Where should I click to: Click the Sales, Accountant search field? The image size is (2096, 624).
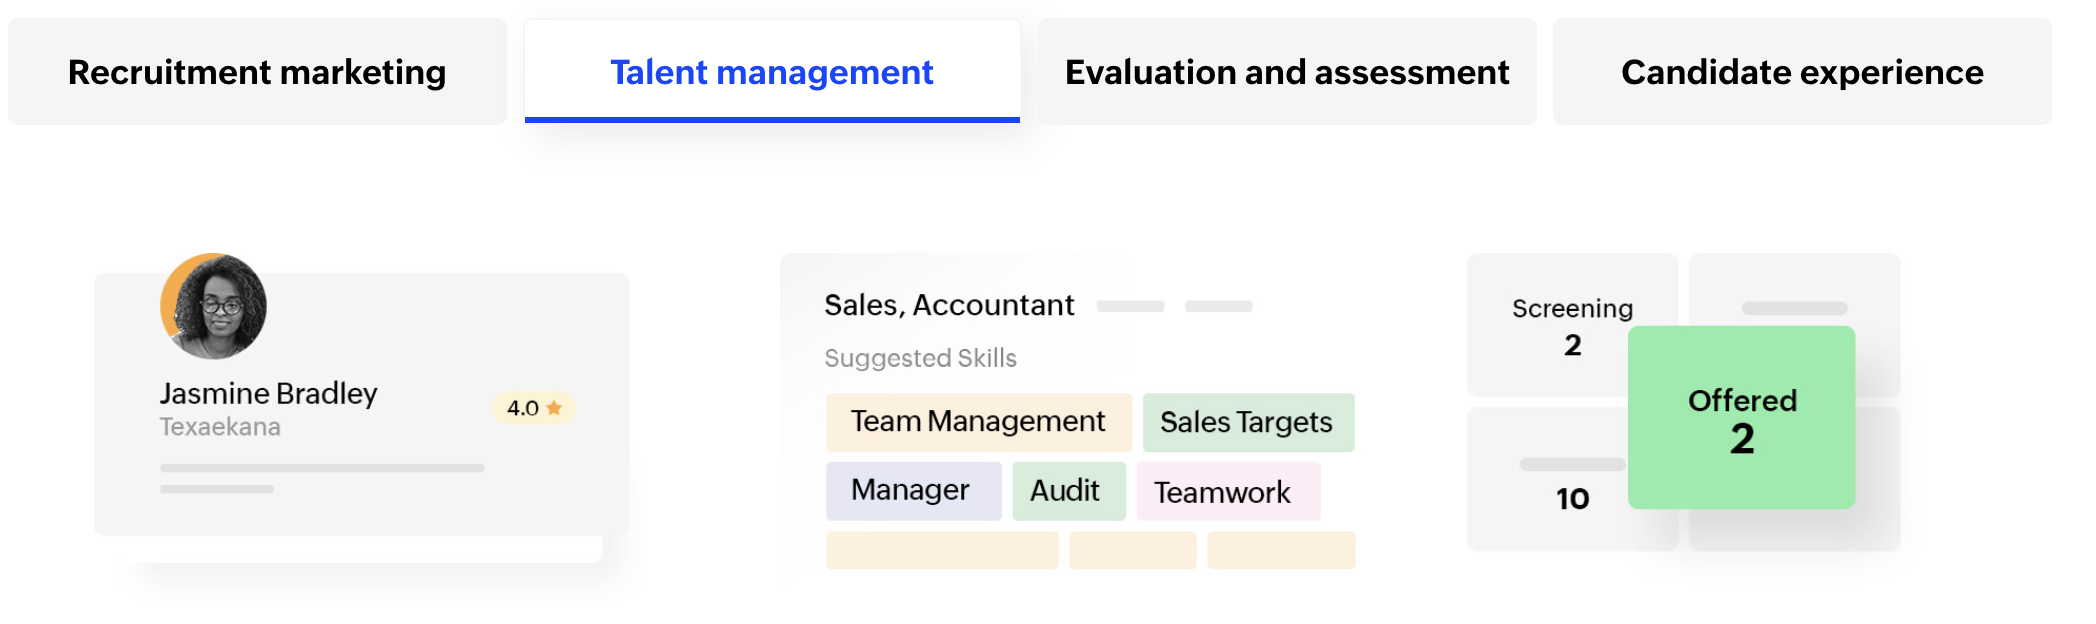(x=948, y=305)
